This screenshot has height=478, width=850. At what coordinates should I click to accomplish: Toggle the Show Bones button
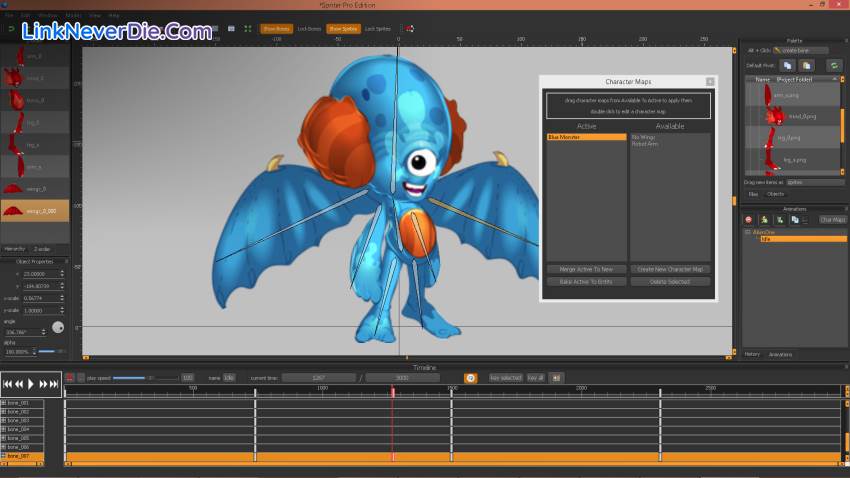click(x=276, y=29)
